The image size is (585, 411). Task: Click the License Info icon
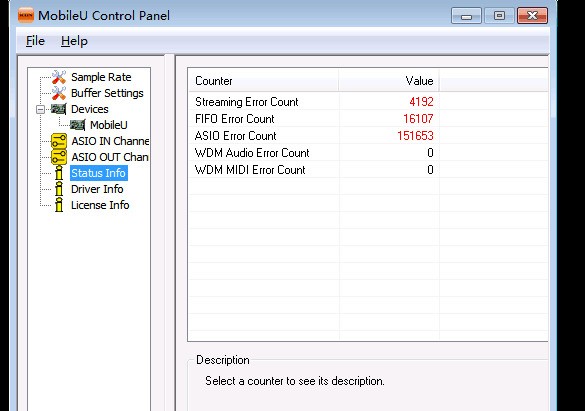click(59, 205)
